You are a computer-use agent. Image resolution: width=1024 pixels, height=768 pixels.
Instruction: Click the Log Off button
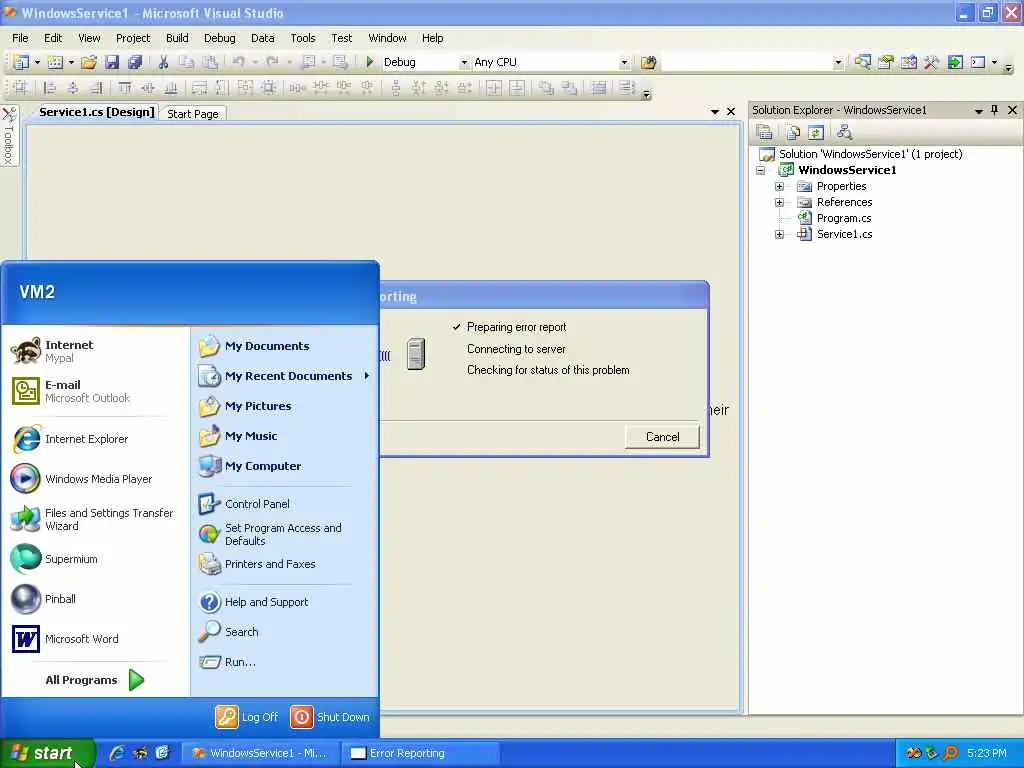click(247, 717)
